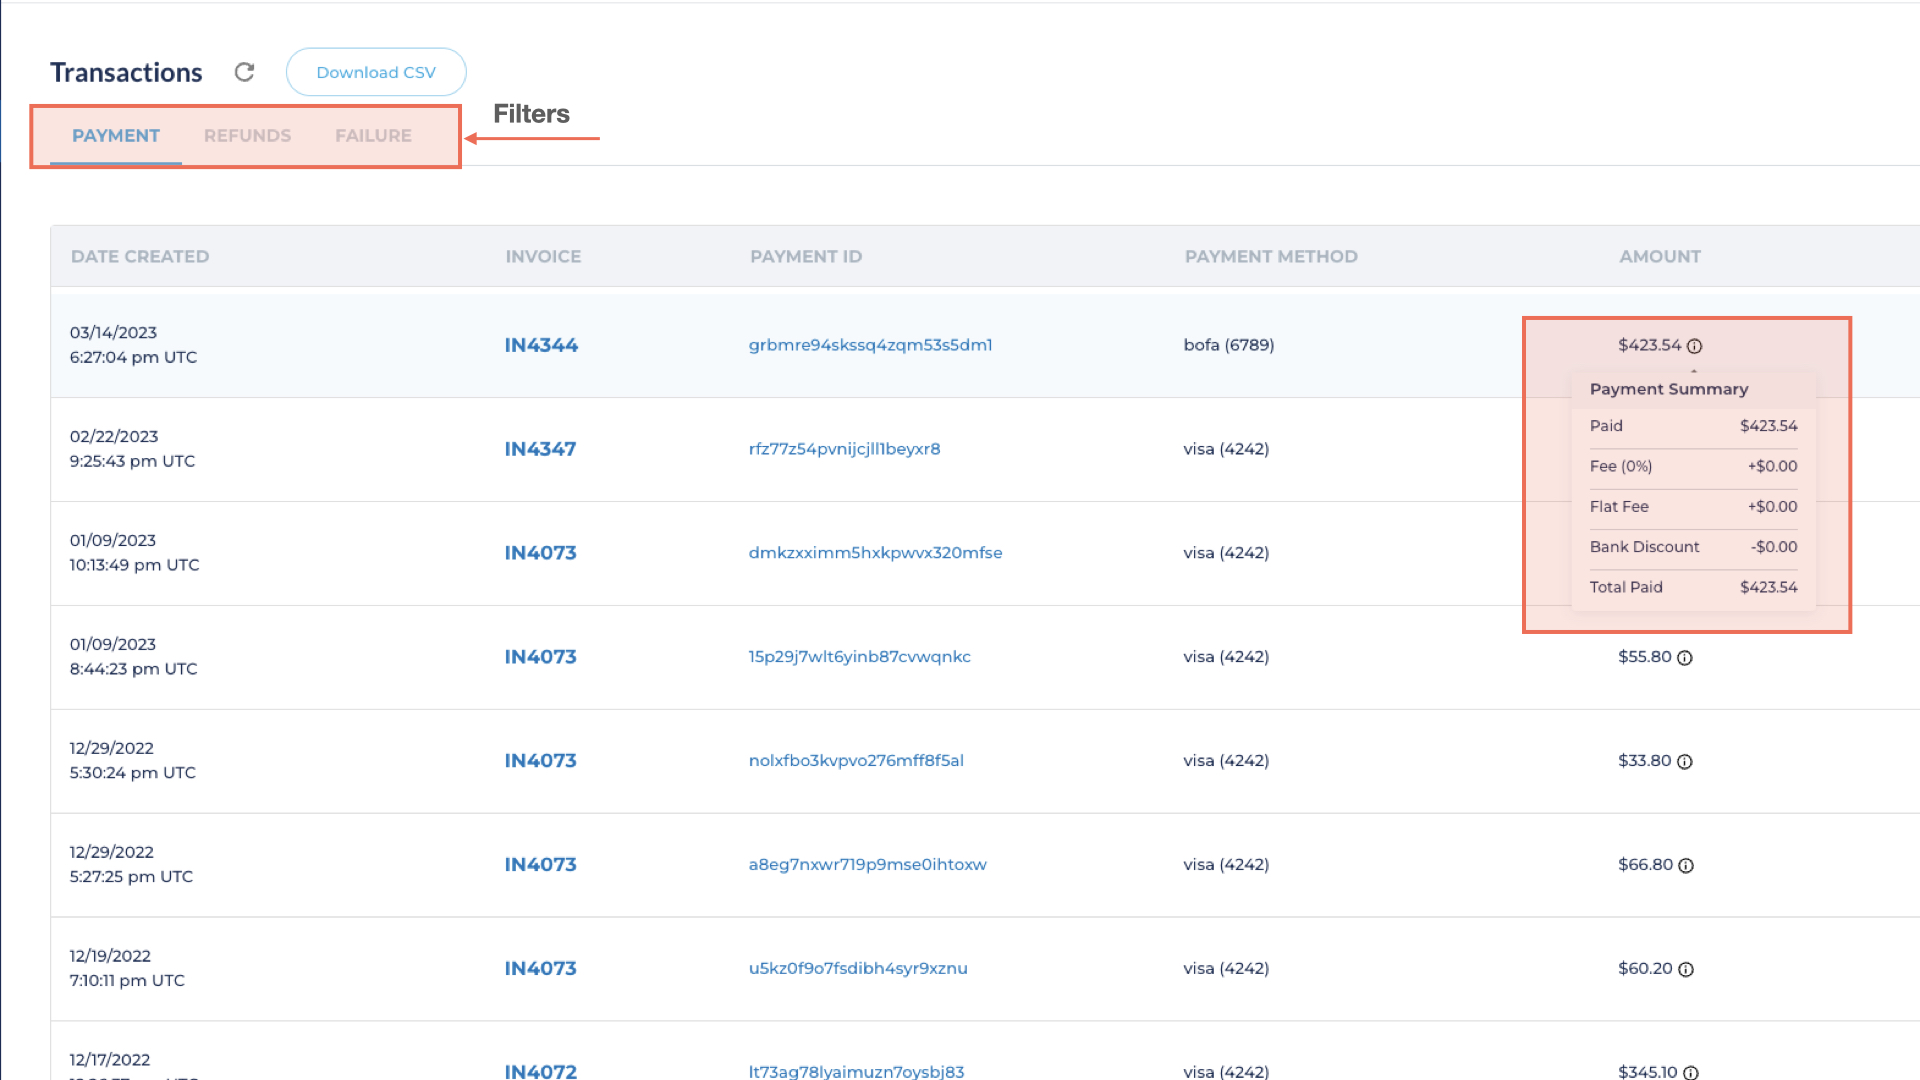Refresh the transactions list
The width and height of the screenshot is (1920, 1080).
point(243,72)
